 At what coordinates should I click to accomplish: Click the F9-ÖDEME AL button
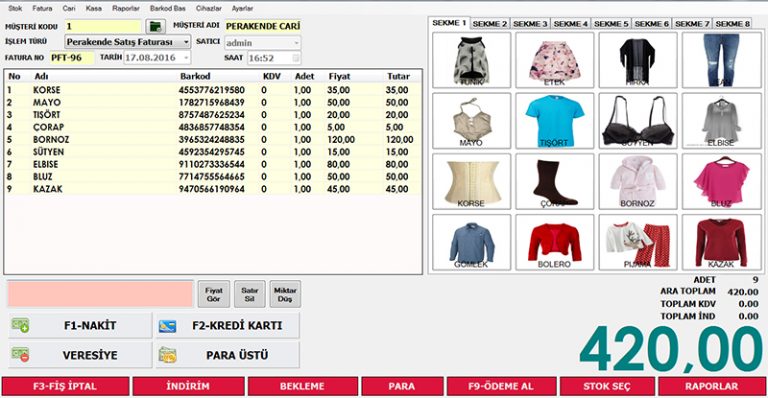501,386
